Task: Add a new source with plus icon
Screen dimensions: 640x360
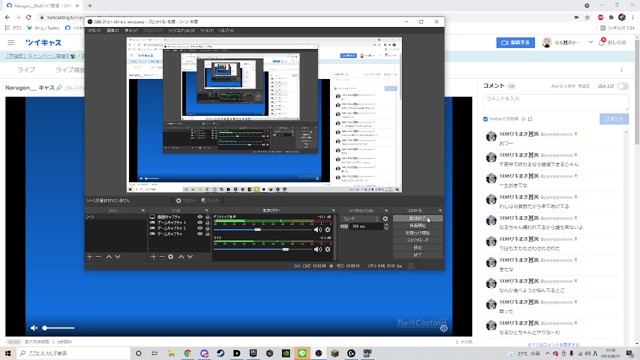Action: point(153,257)
